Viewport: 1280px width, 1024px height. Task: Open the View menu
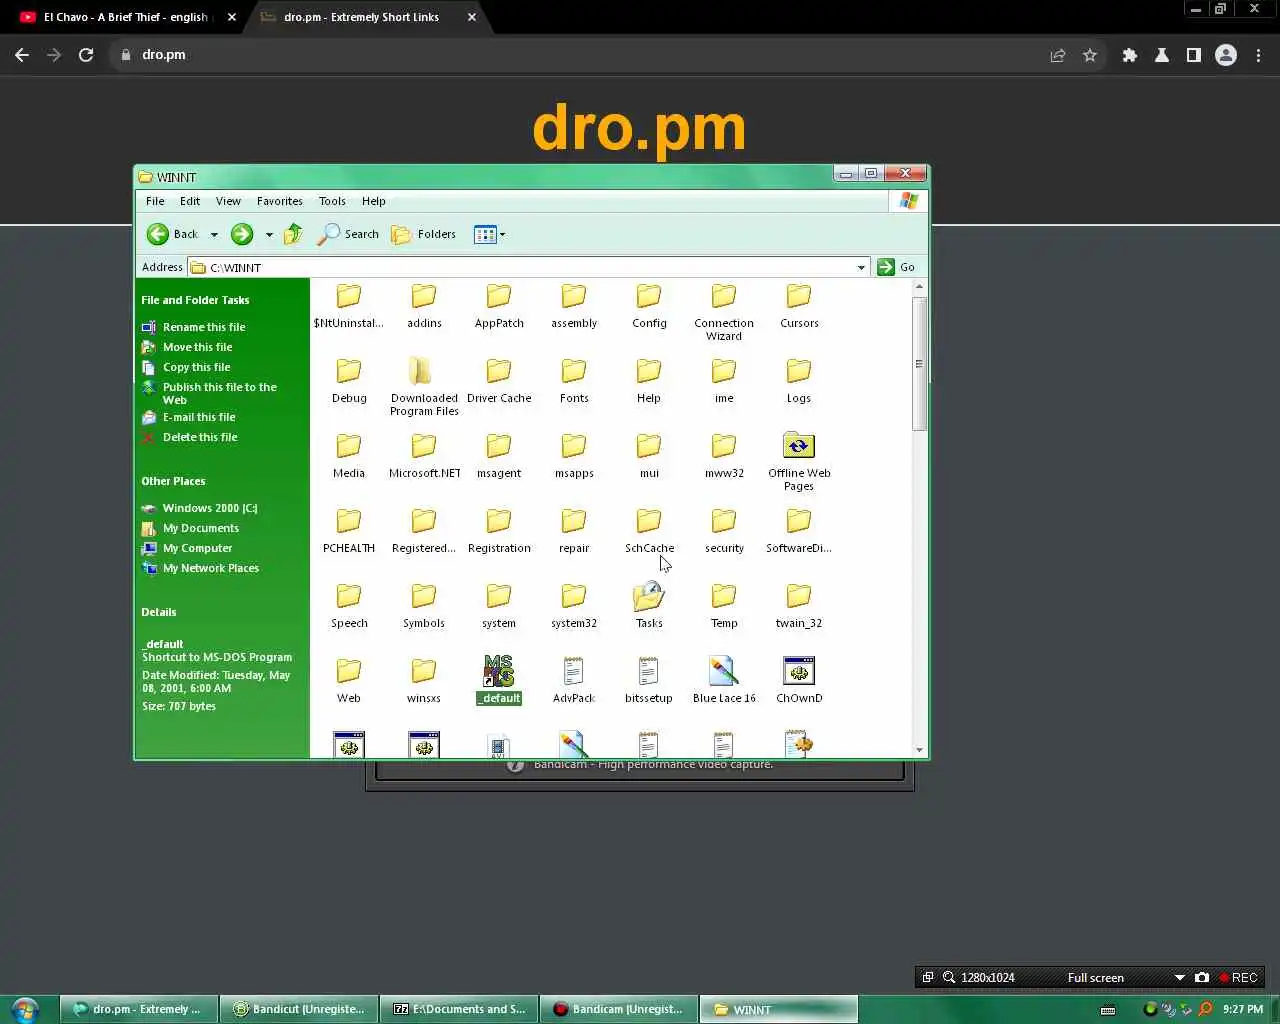228,201
